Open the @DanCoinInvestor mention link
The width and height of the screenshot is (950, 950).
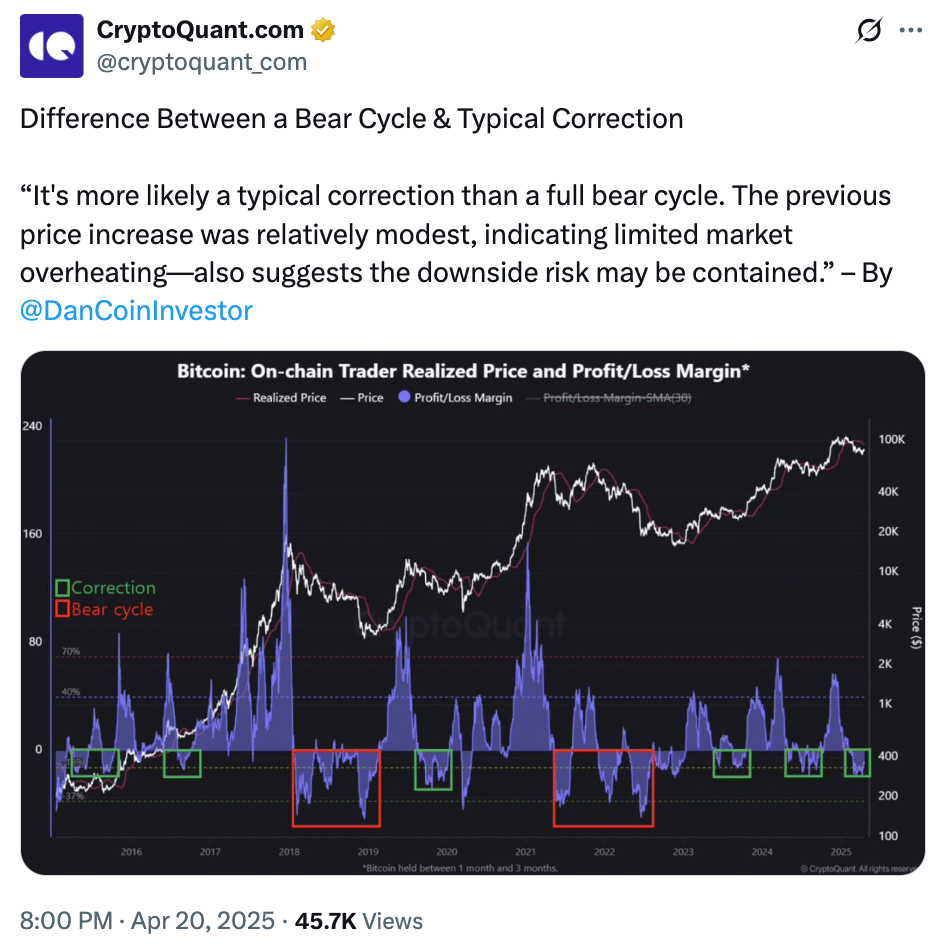[136, 311]
